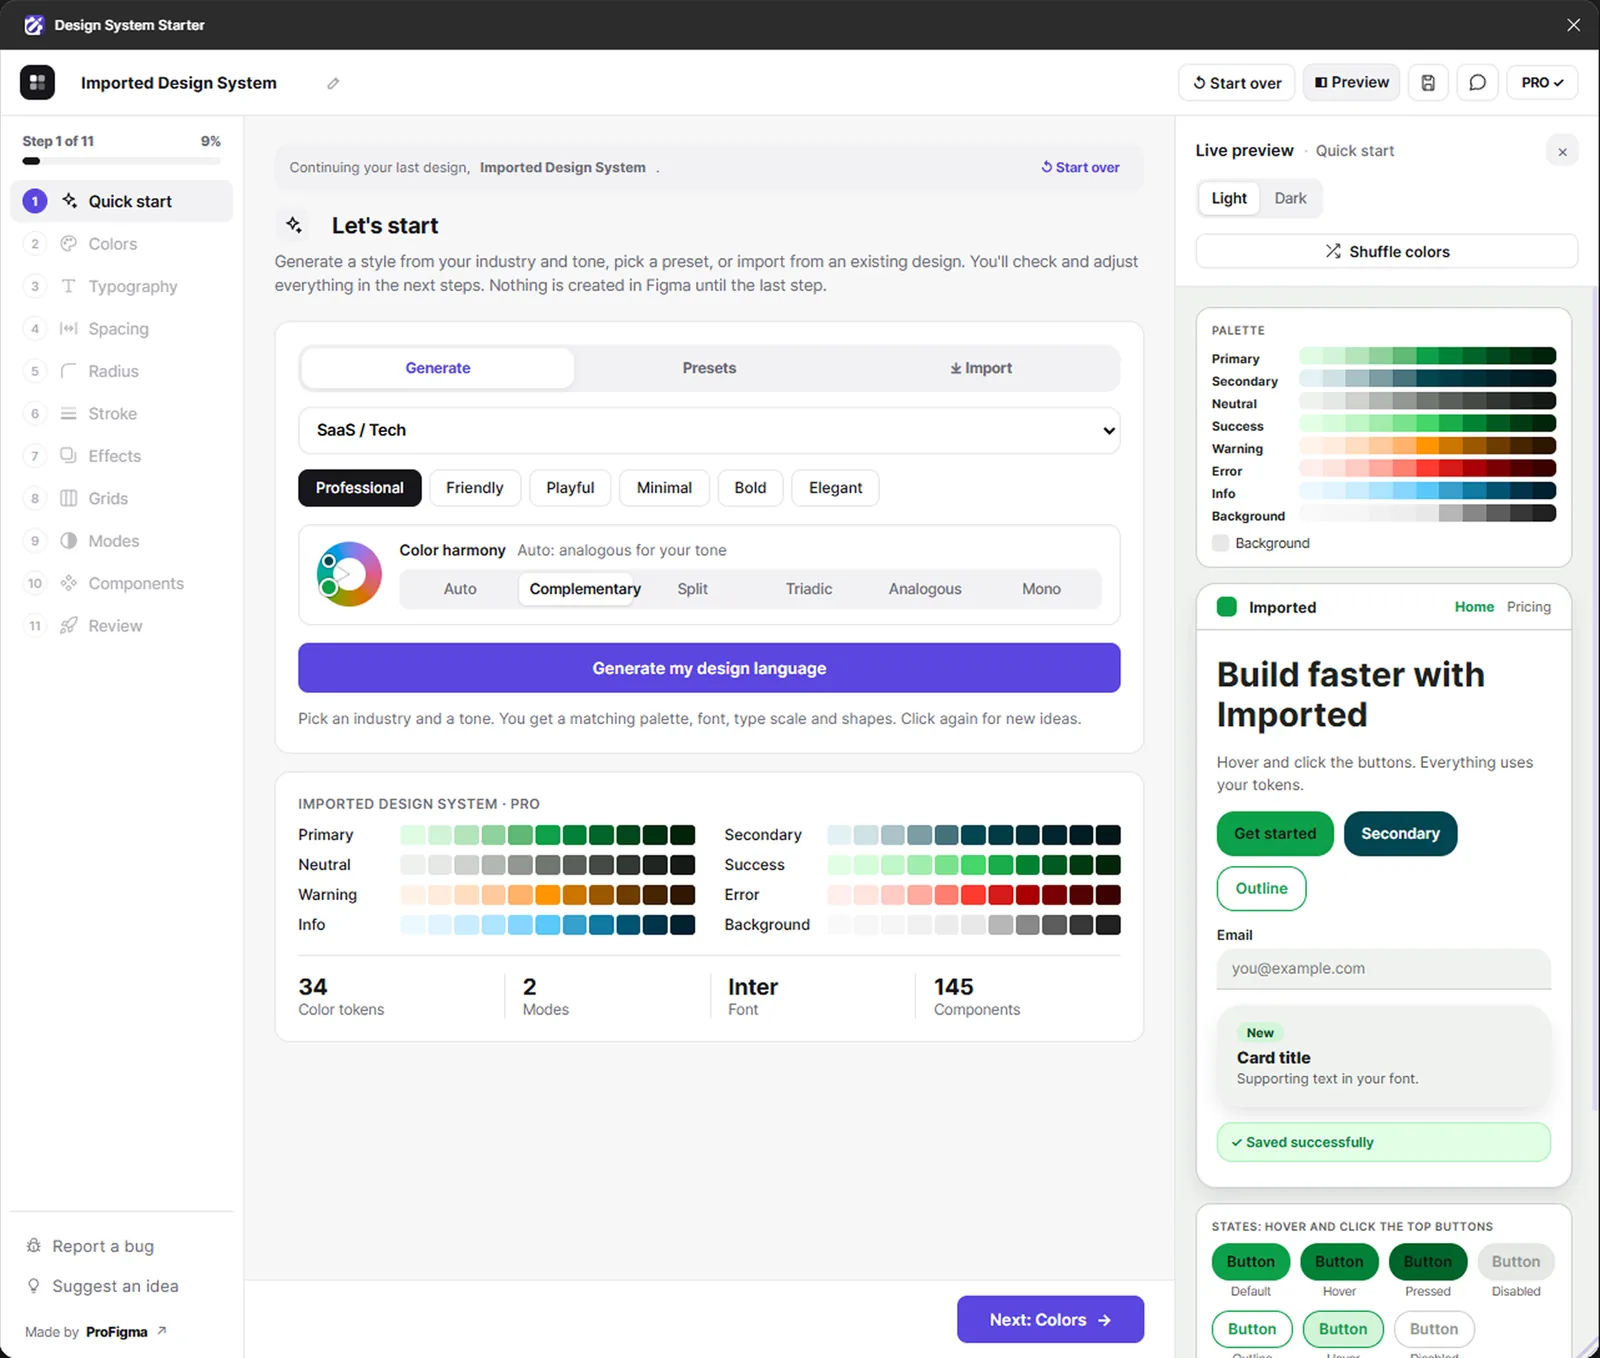The image size is (1600, 1358).
Task: Open Spacing step in sidebar
Action: [x=121, y=329]
